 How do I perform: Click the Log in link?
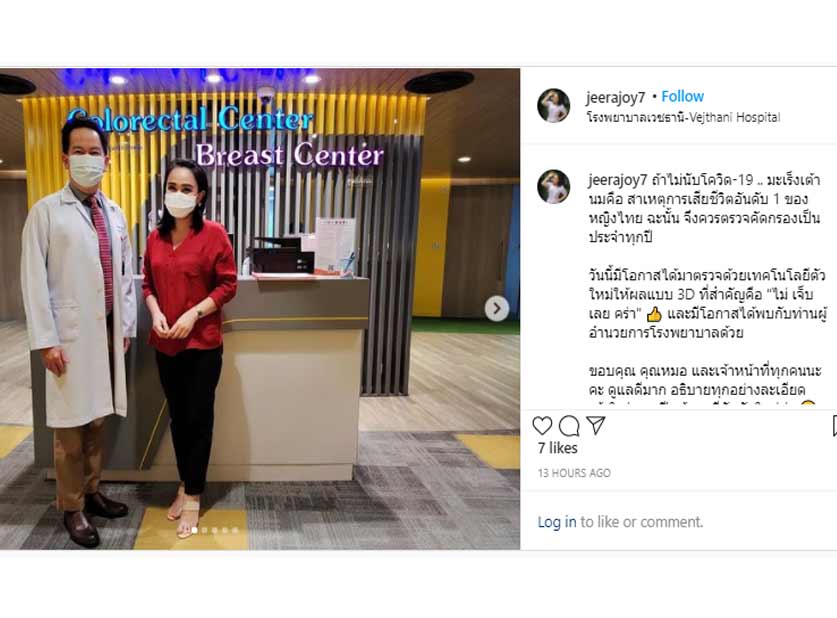[x=557, y=521]
